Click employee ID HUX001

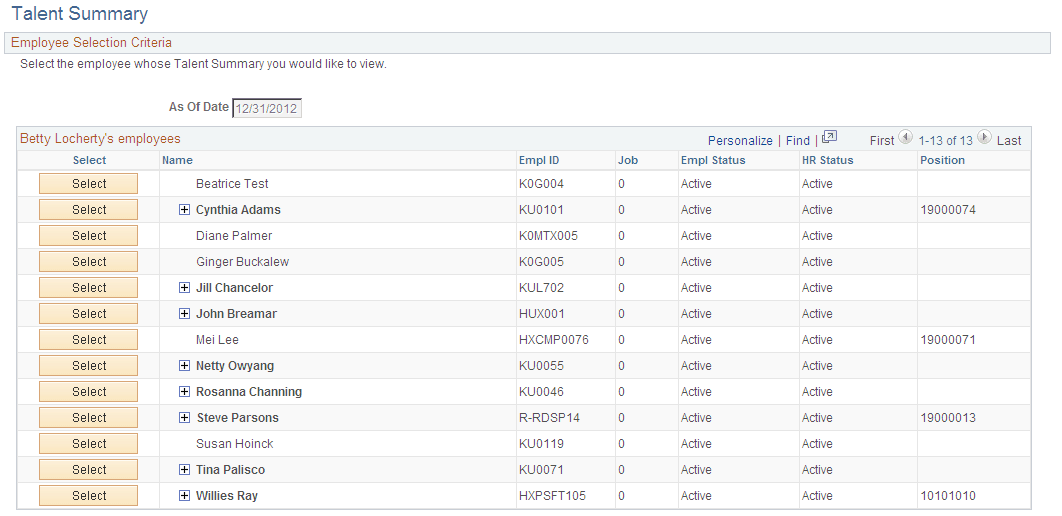541,314
